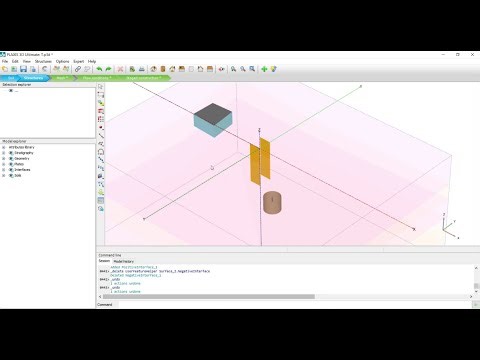Select the rectangle selection tool in side toolbar
The width and height of the screenshot is (480, 360).
(101, 95)
